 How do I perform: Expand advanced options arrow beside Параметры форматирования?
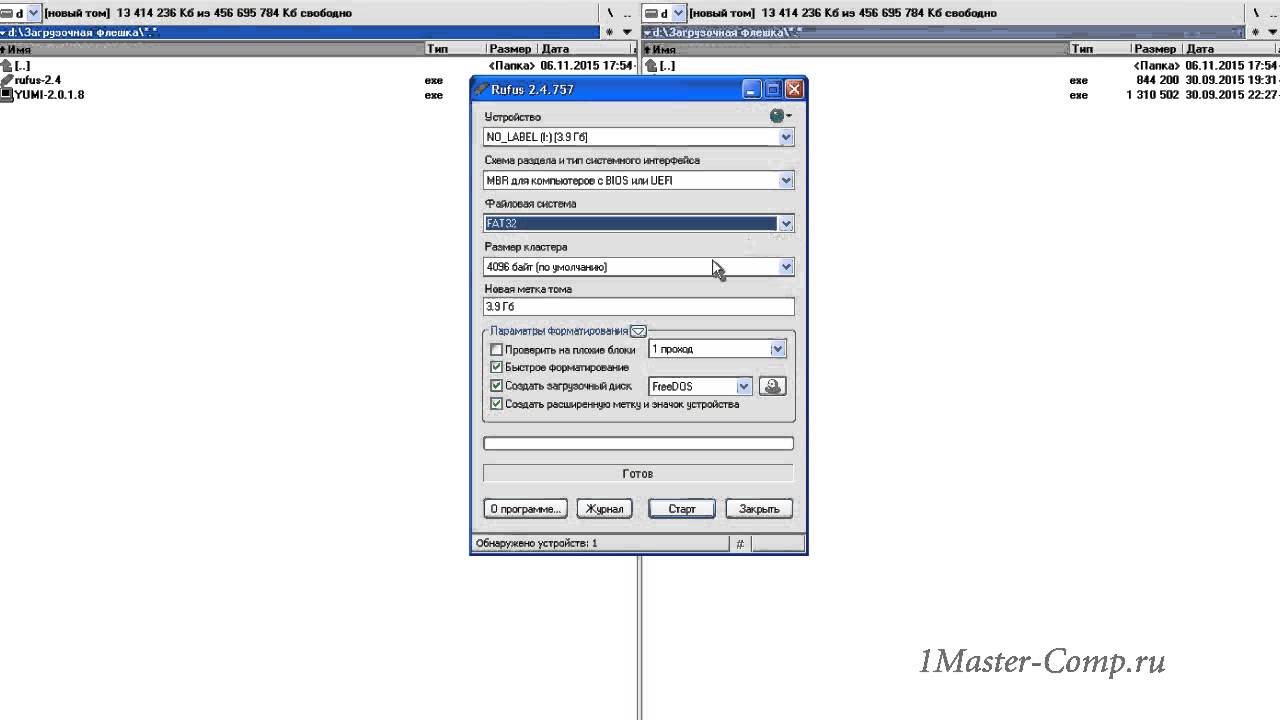[x=638, y=331]
